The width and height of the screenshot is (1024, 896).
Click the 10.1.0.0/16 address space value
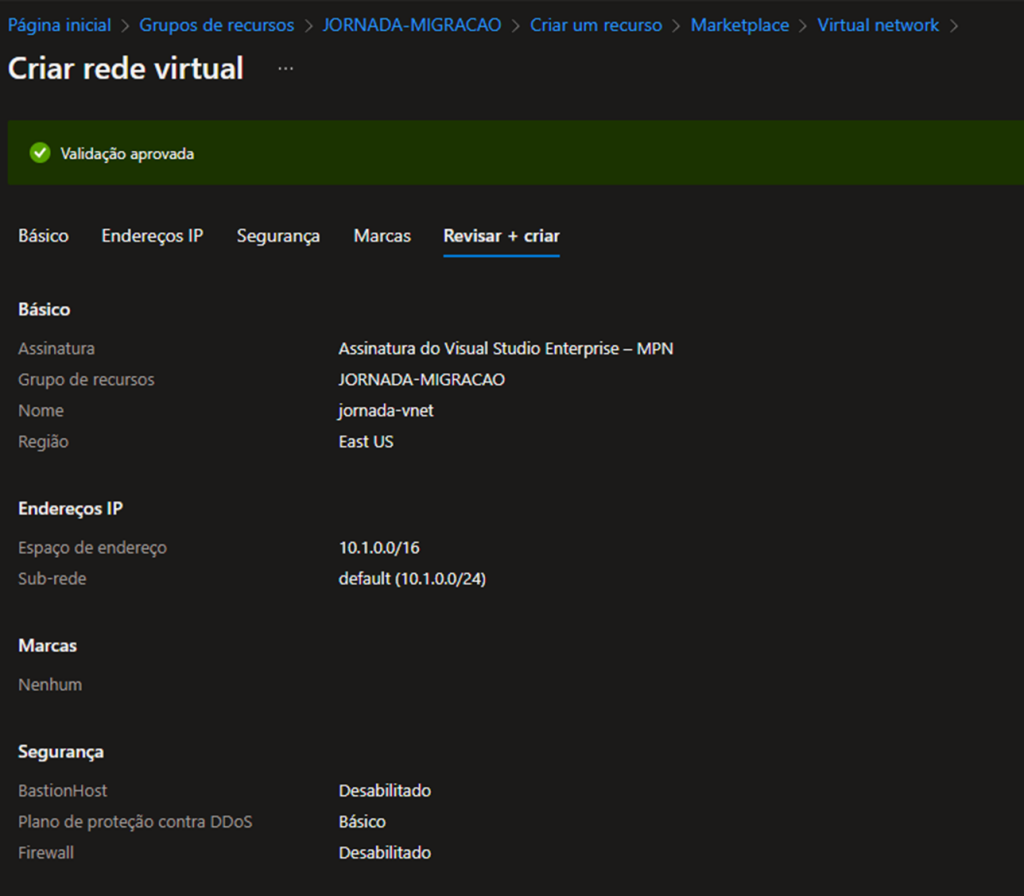[x=379, y=548]
